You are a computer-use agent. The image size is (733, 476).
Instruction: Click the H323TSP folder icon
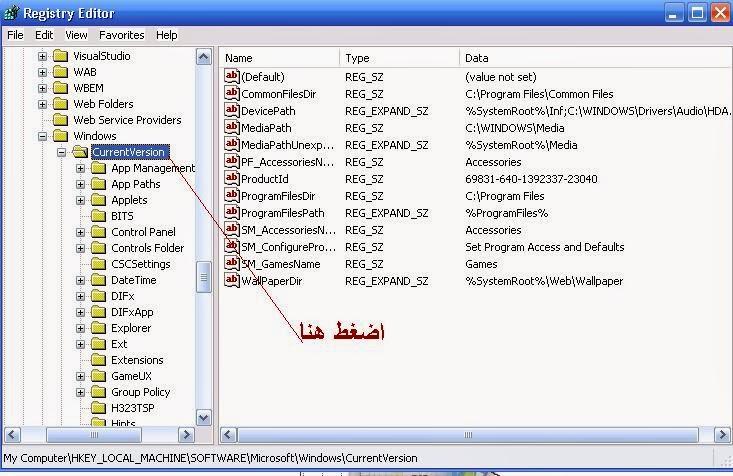98,408
